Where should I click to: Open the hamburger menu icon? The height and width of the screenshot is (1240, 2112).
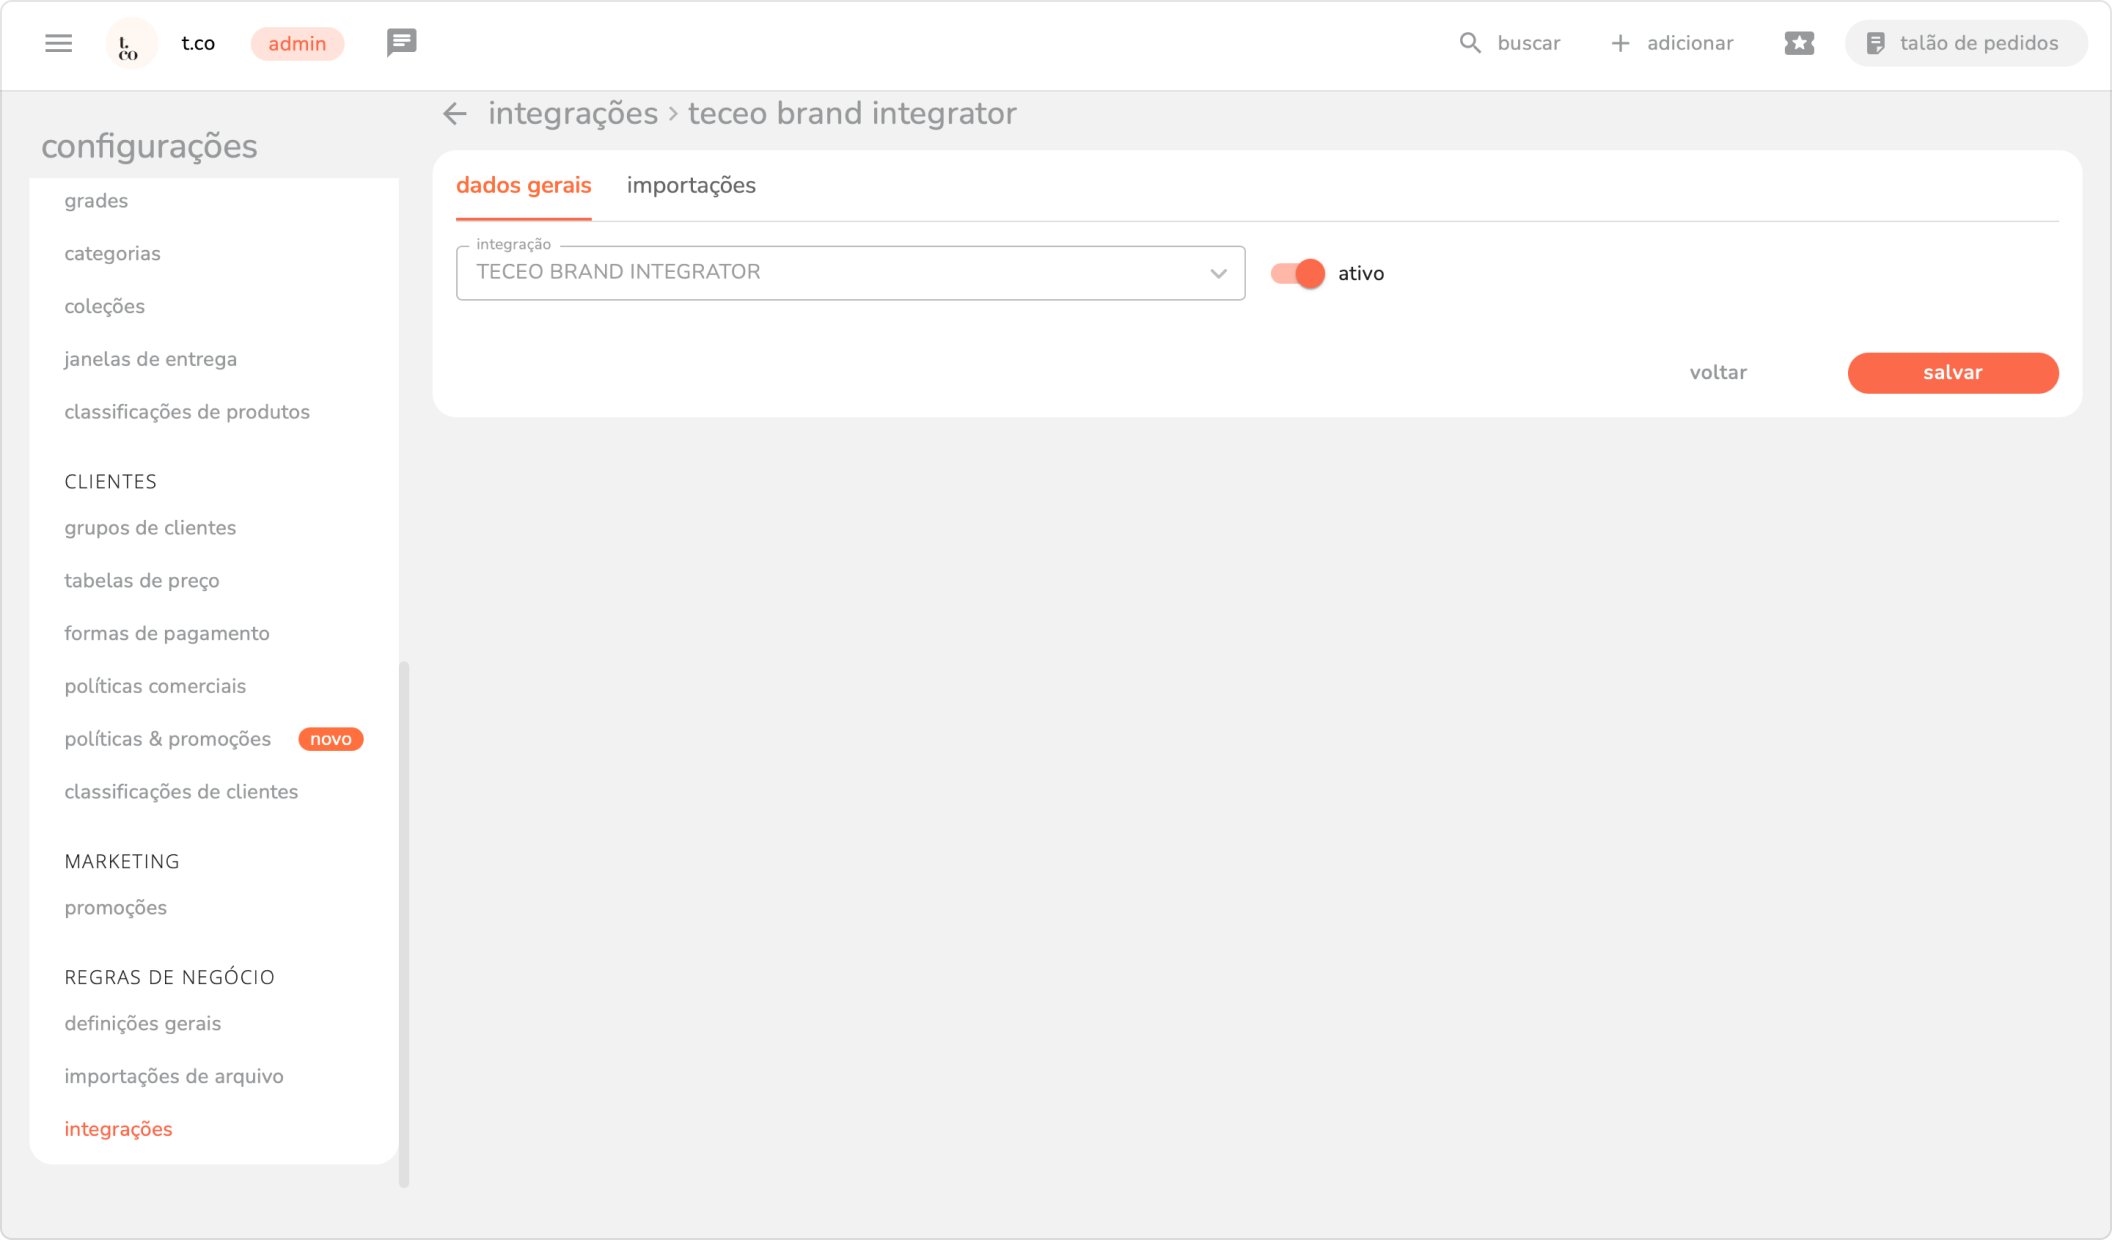click(59, 43)
